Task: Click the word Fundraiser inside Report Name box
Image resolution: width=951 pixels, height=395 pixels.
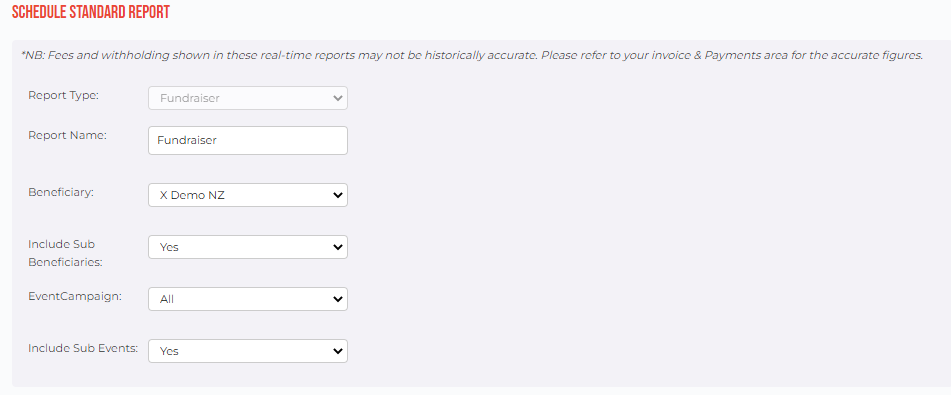Action: click(187, 140)
